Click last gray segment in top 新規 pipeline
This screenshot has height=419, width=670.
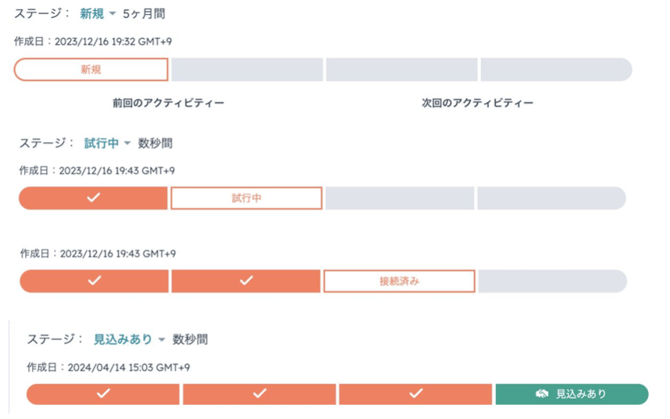tap(556, 70)
